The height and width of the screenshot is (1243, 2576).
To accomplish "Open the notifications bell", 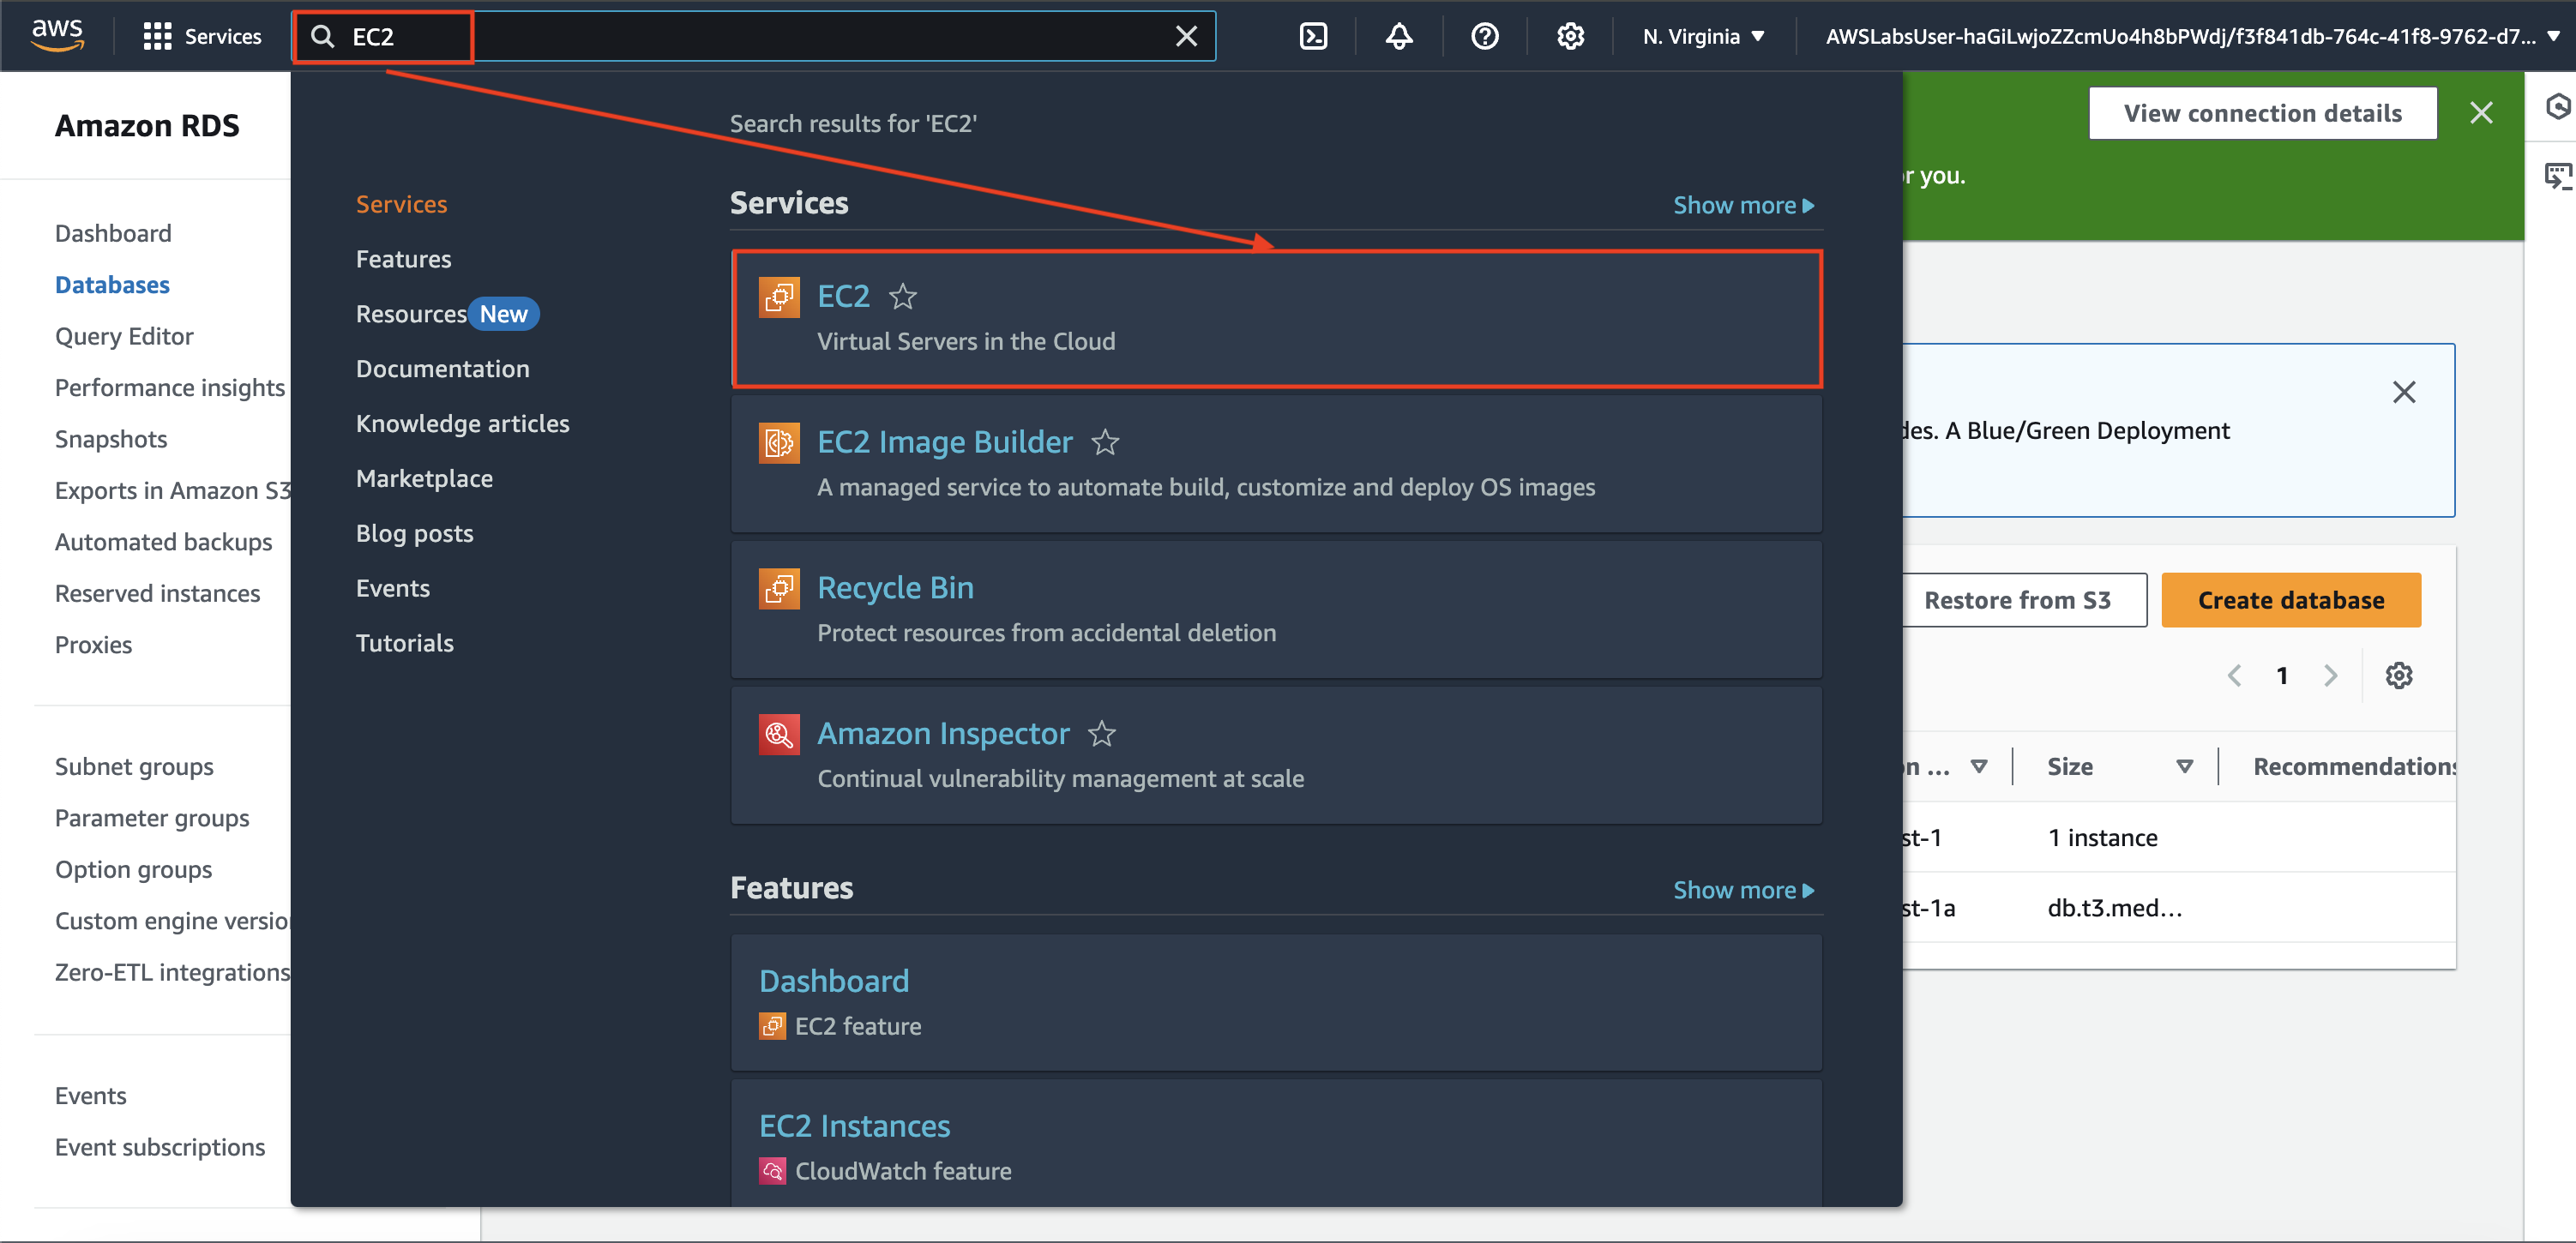I will pyautogui.click(x=1398, y=37).
